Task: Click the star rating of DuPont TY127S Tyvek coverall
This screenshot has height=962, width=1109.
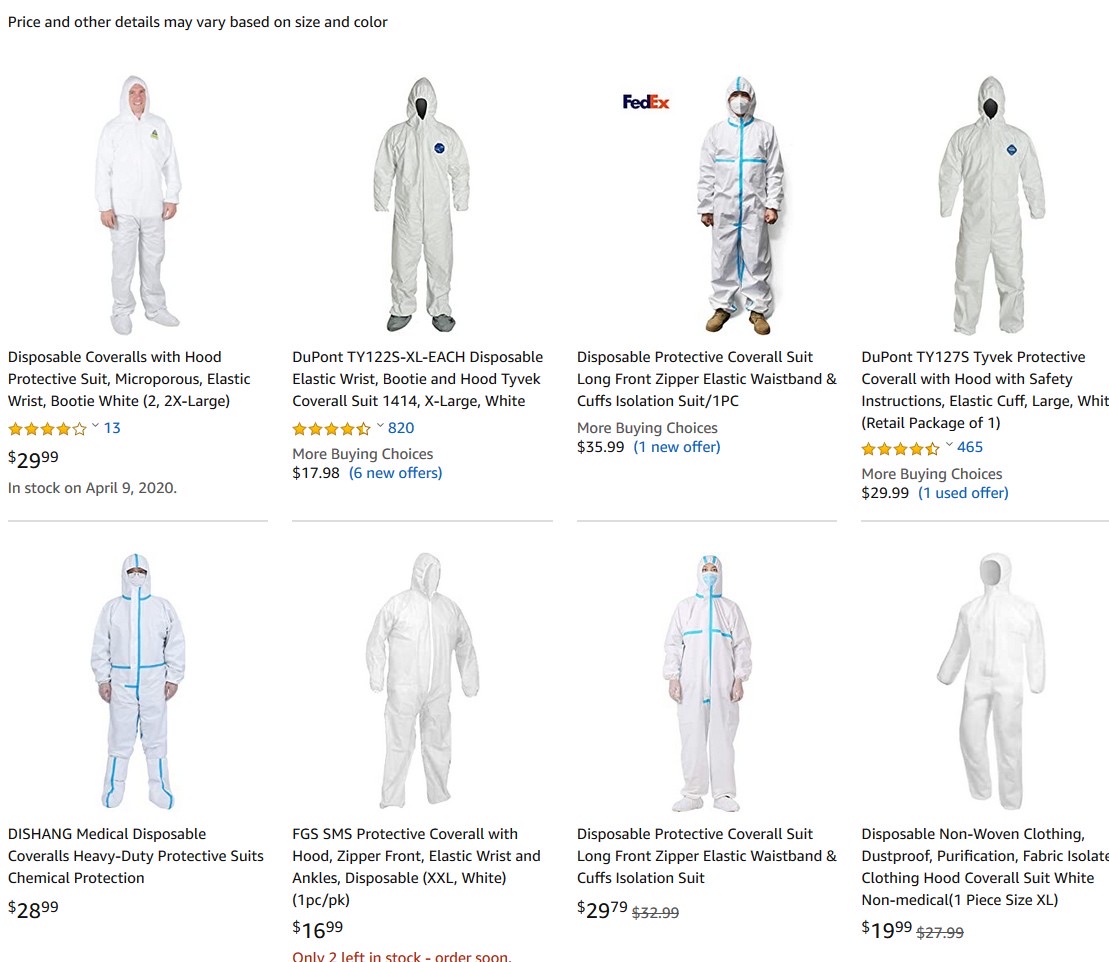Action: (900, 448)
